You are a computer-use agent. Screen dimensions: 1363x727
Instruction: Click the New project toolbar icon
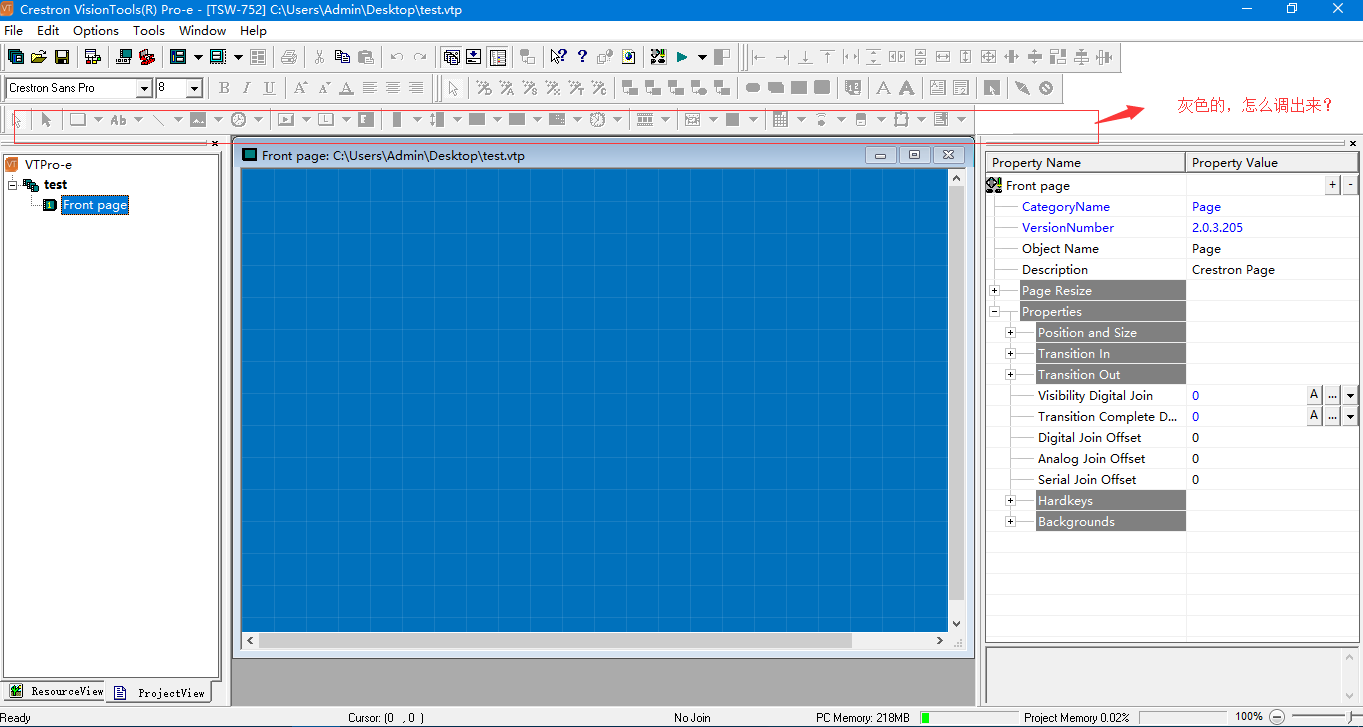16,57
